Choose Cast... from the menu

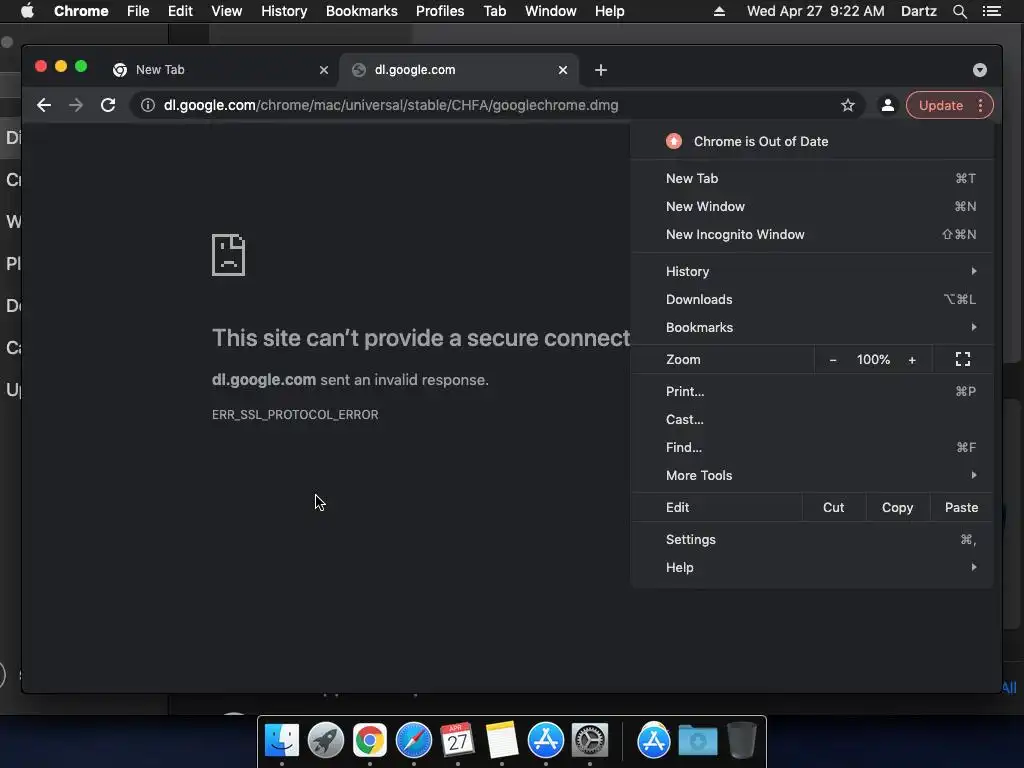(812, 419)
